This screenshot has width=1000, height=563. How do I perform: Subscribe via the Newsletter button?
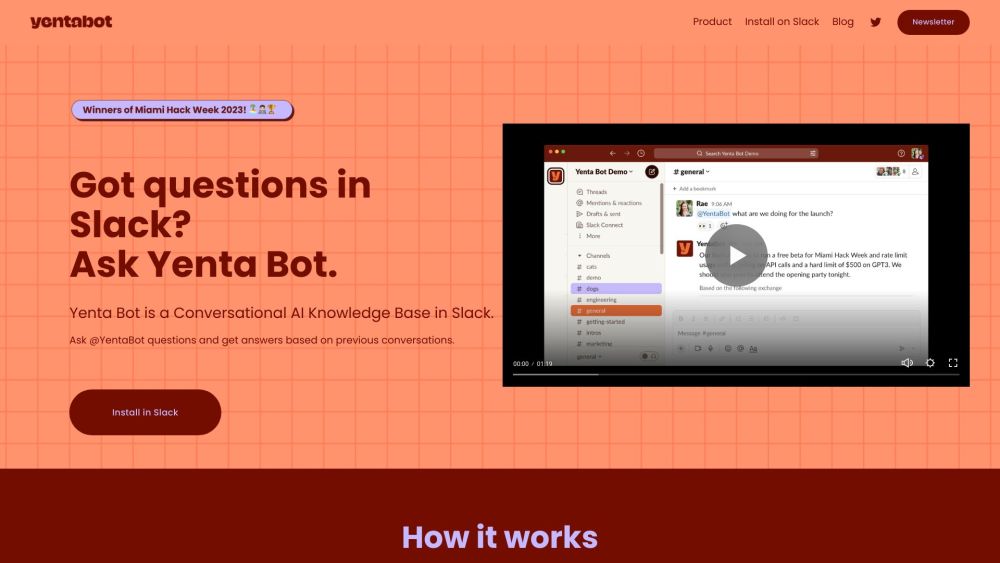tap(933, 22)
